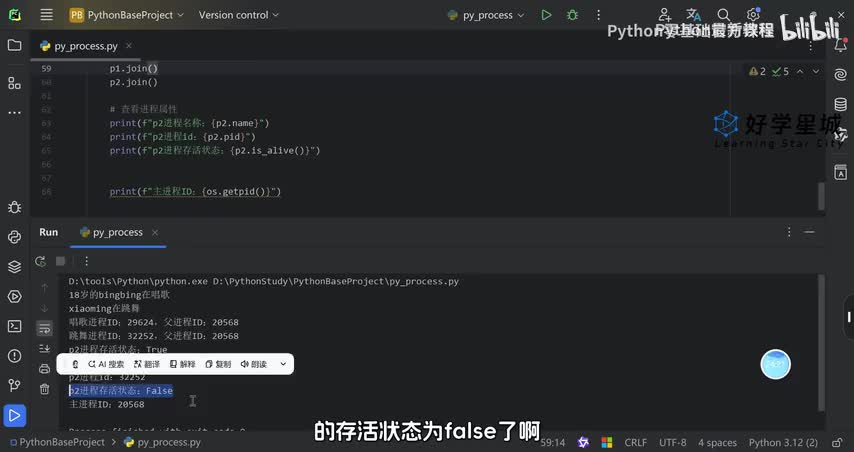Expand the Version control dropdown
This screenshot has width=854, height=452.
coord(239,15)
